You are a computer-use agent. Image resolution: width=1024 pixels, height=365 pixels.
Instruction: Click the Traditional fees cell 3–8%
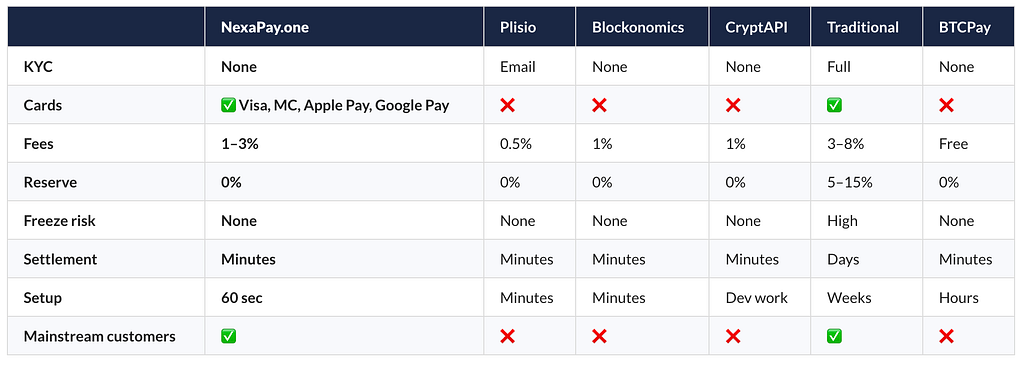click(x=846, y=144)
